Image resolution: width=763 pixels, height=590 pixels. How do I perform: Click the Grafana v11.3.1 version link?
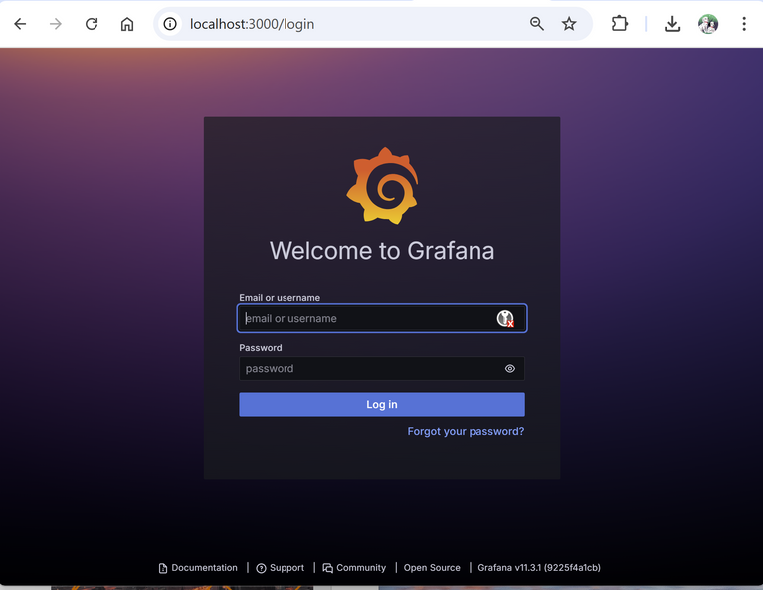pos(538,568)
